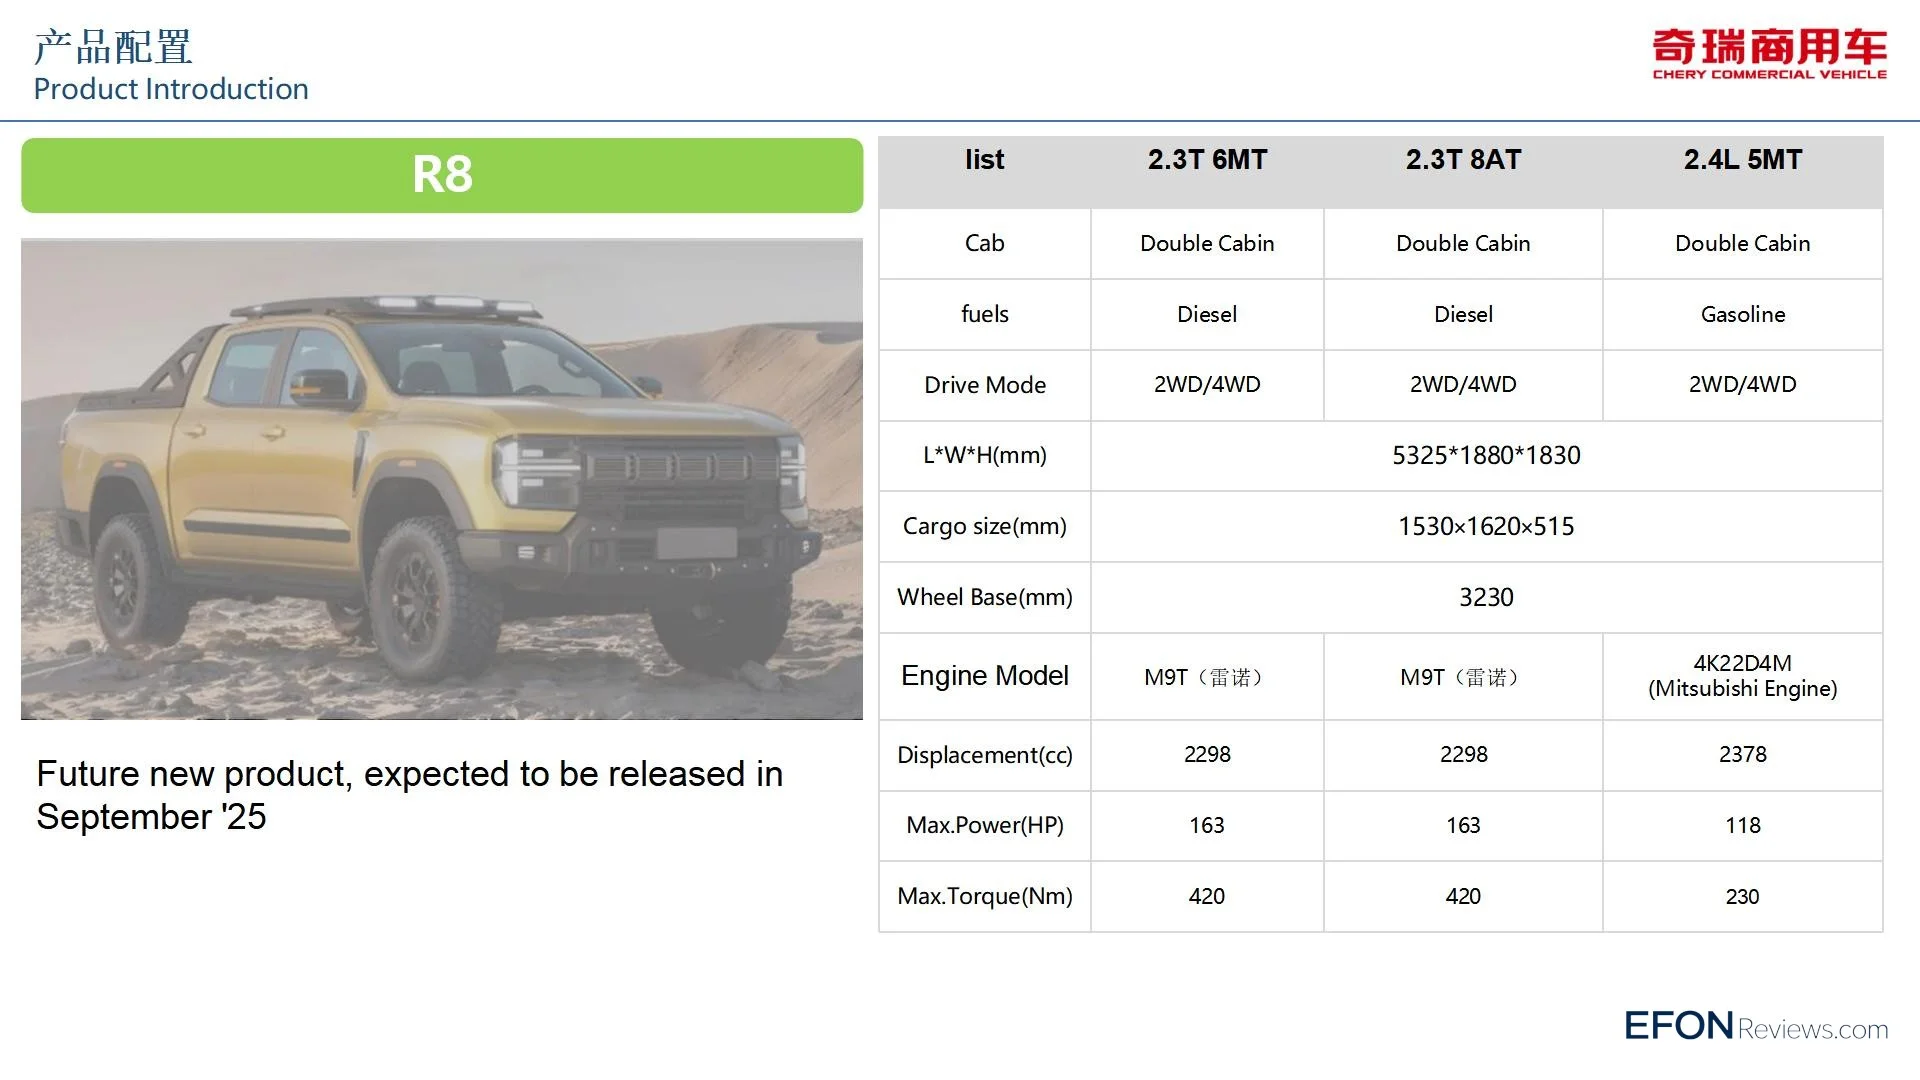
Task: Select 'M9T（雷诺）' under 2.3T 6MT
Action: 1207,678
